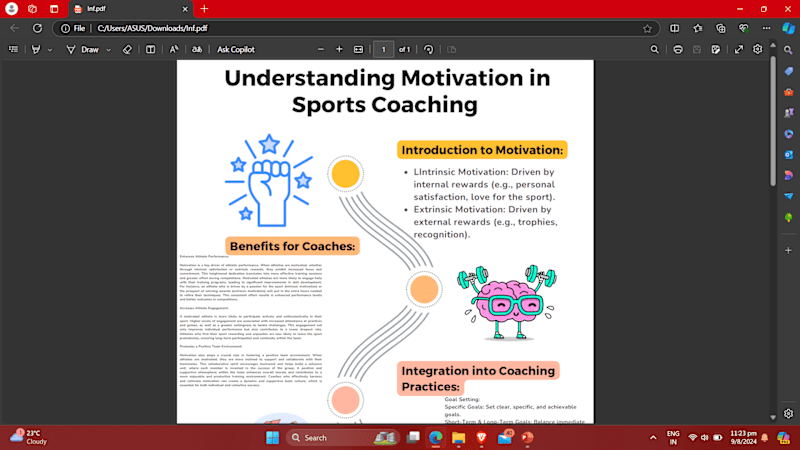
Task: Open the browser profile icon
Action: pos(11,9)
